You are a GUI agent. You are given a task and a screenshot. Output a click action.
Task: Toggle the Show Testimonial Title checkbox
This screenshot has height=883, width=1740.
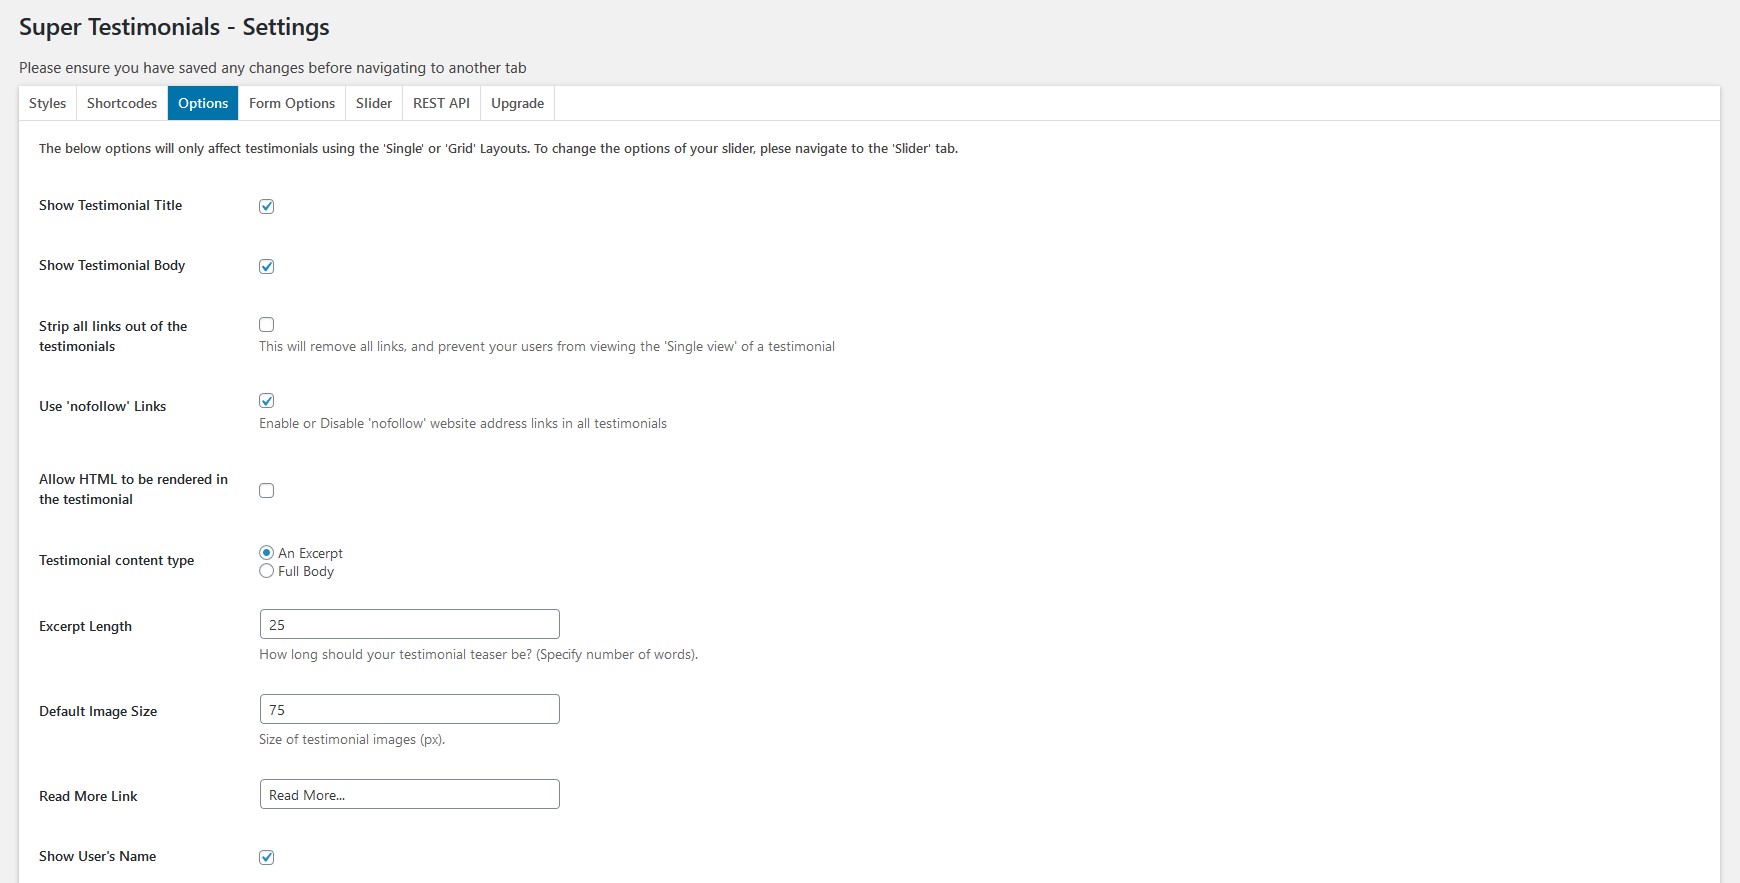[x=267, y=206]
